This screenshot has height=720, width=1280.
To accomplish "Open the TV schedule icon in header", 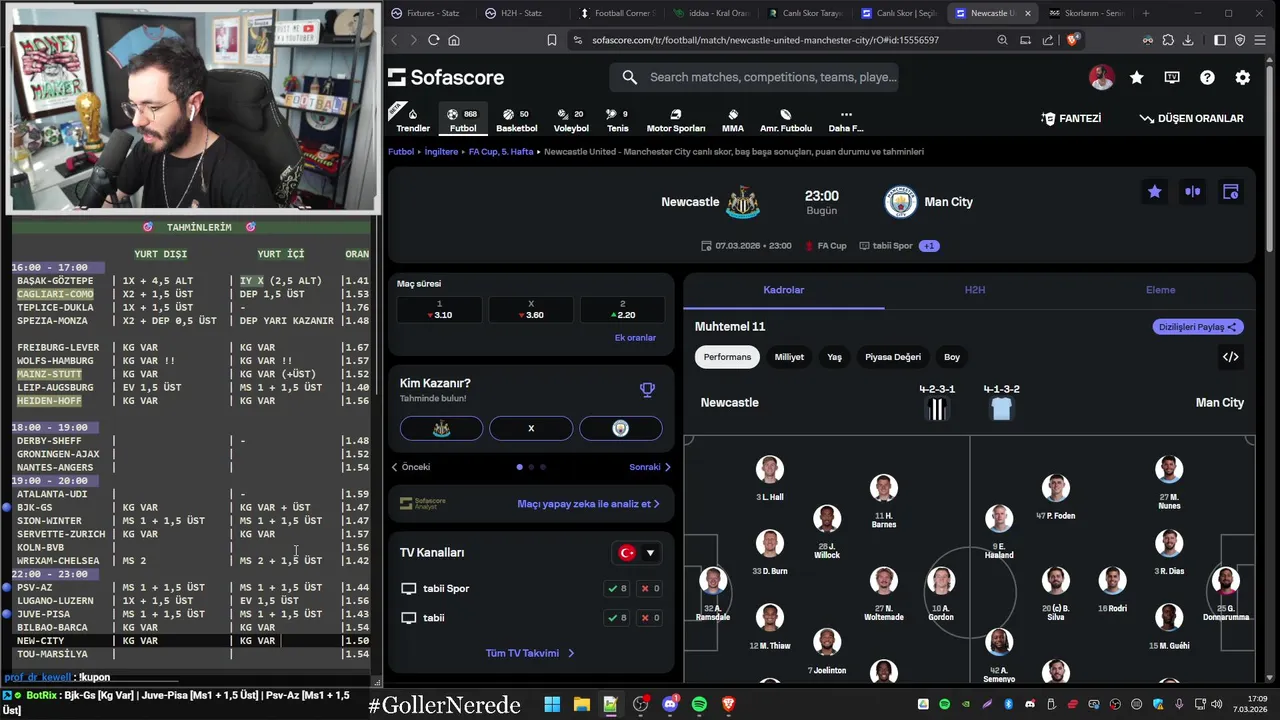I will pyautogui.click(x=1172, y=77).
